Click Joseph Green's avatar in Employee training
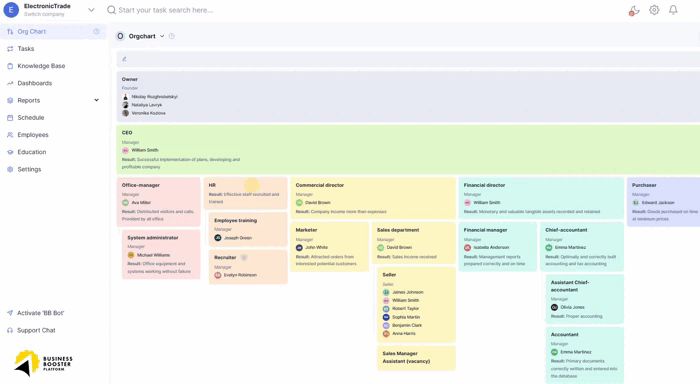700x384 pixels. click(218, 238)
